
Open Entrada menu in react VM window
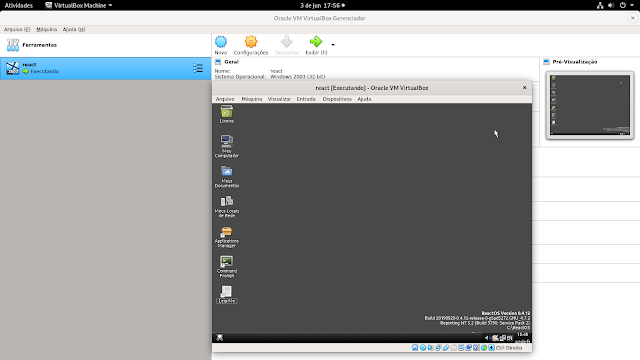306,99
